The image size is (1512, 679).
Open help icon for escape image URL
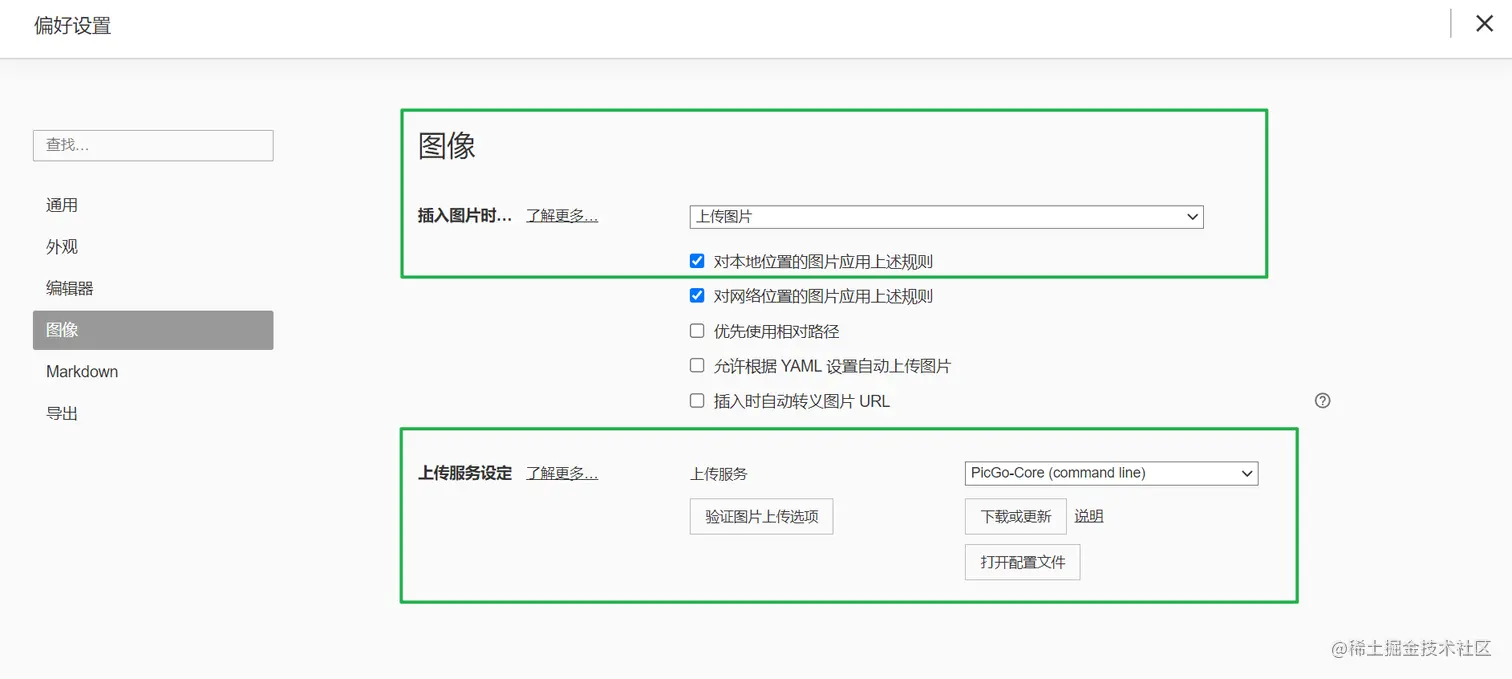tap(1322, 401)
